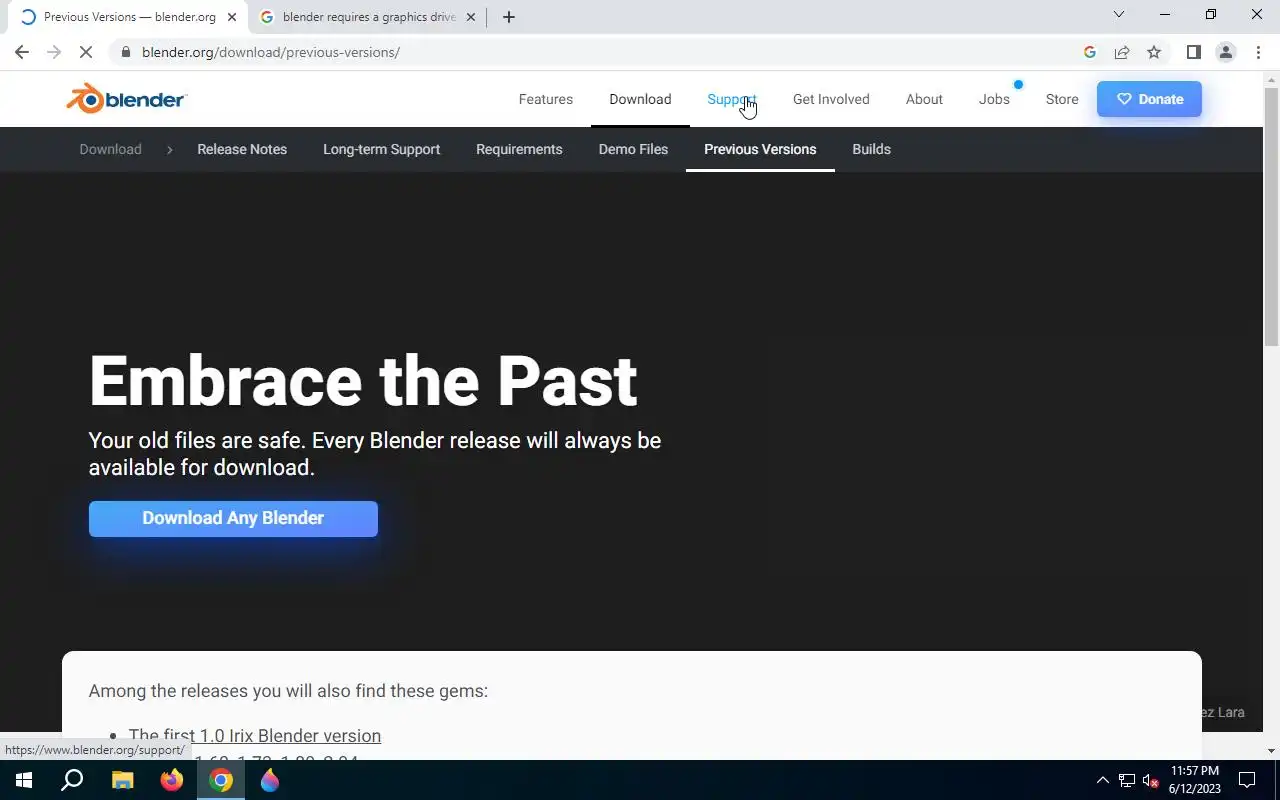
Task: Click the Download breadcrumb link
Action: tap(110, 149)
